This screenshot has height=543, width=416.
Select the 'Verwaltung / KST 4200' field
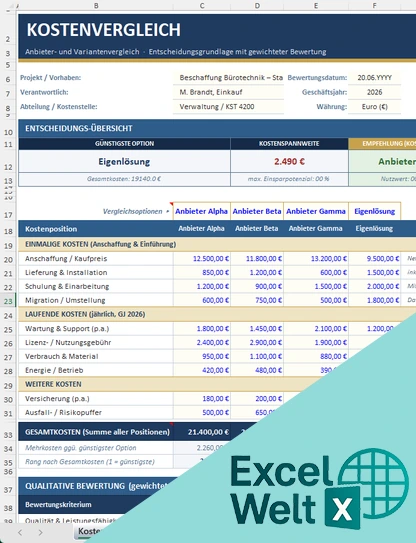[228, 107]
